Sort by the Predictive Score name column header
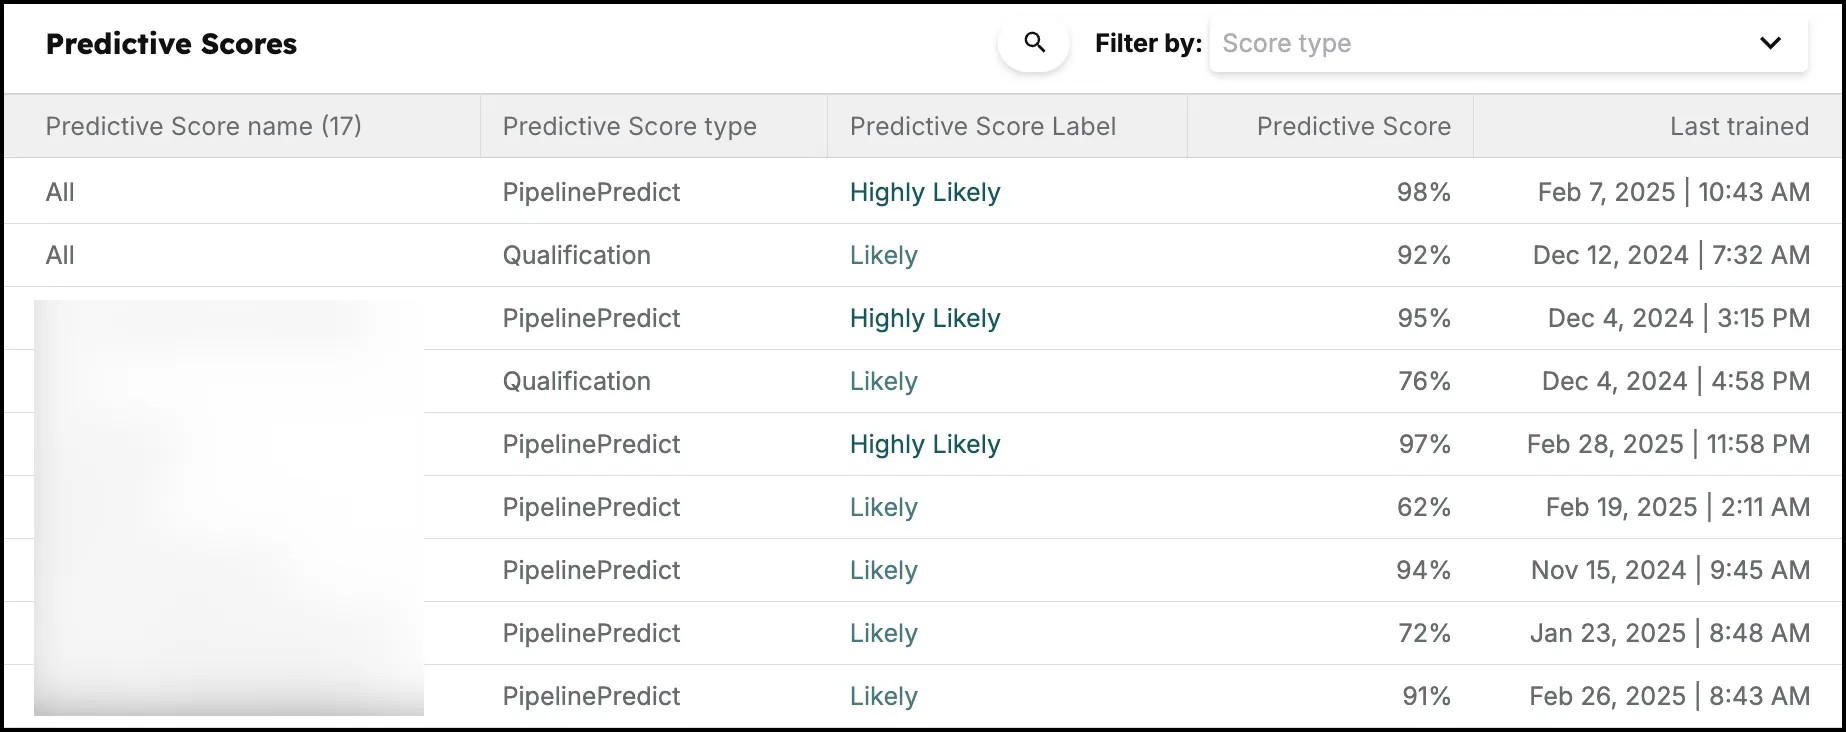This screenshot has width=1846, height=732. pyautogui.click(x=203, y=126)
